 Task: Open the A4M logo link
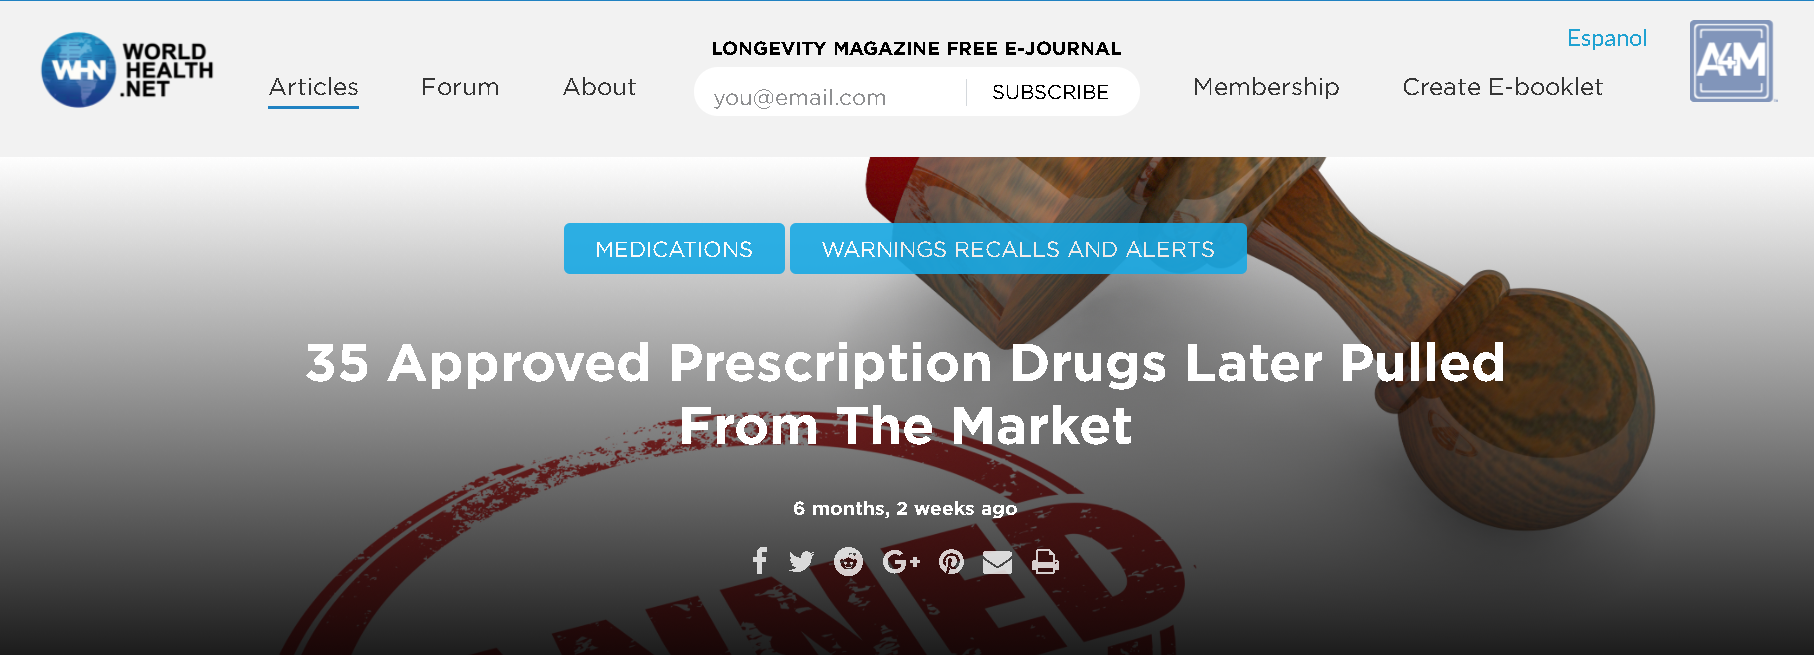[1732, 61]
